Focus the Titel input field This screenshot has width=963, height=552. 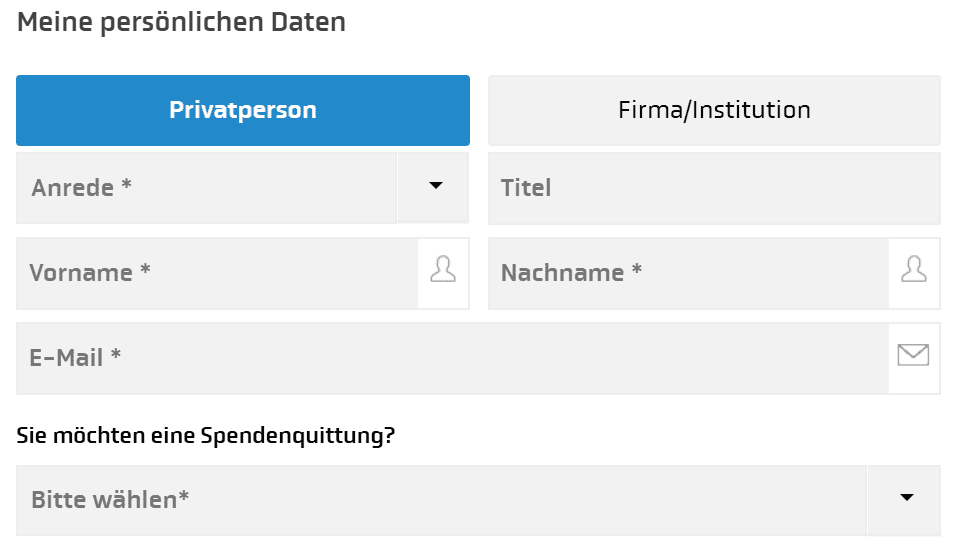click(714, 187)
